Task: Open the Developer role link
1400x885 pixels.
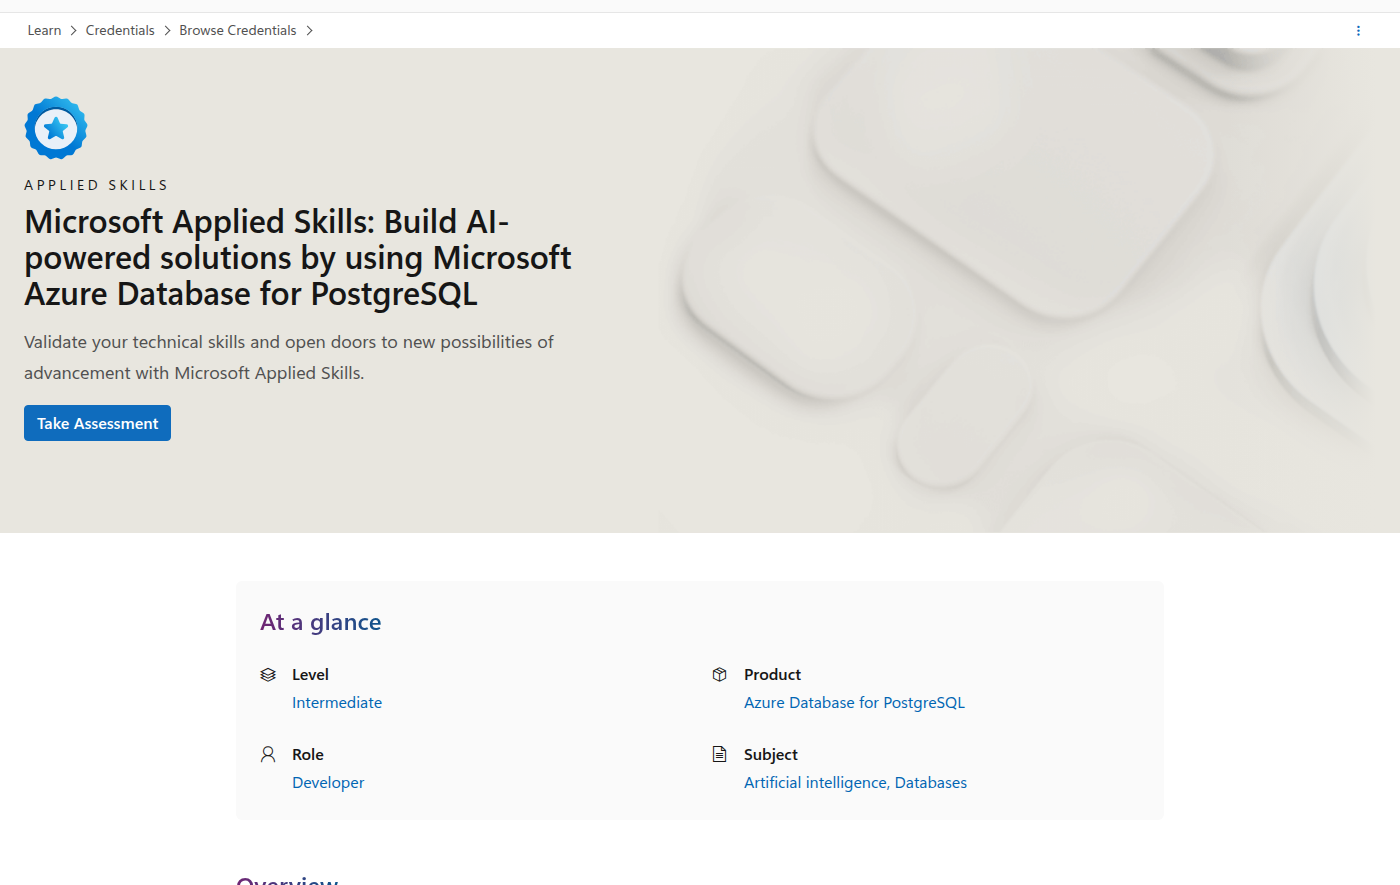Action: pos(328,783)
